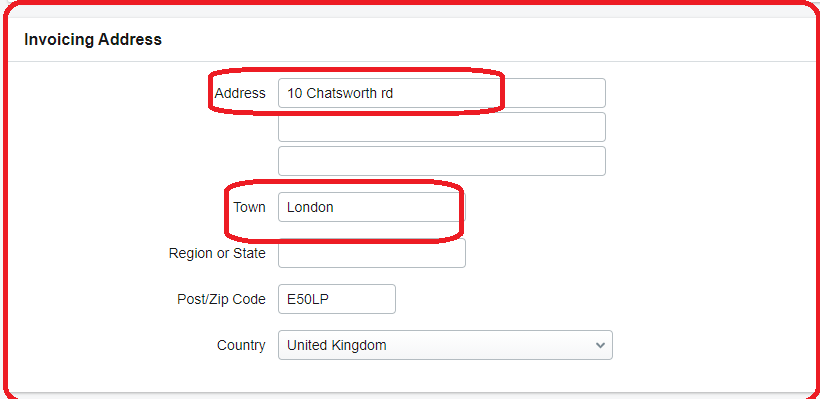
Task: Click the 'Invoicing Address' panel heading
Action: (93, 40)
